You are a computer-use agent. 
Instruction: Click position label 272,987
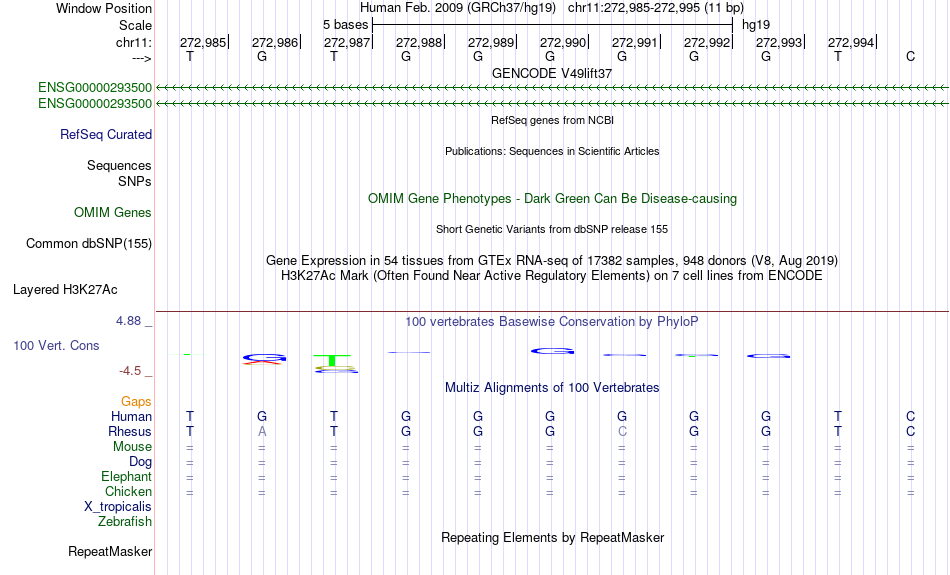(x=347, y=42)
